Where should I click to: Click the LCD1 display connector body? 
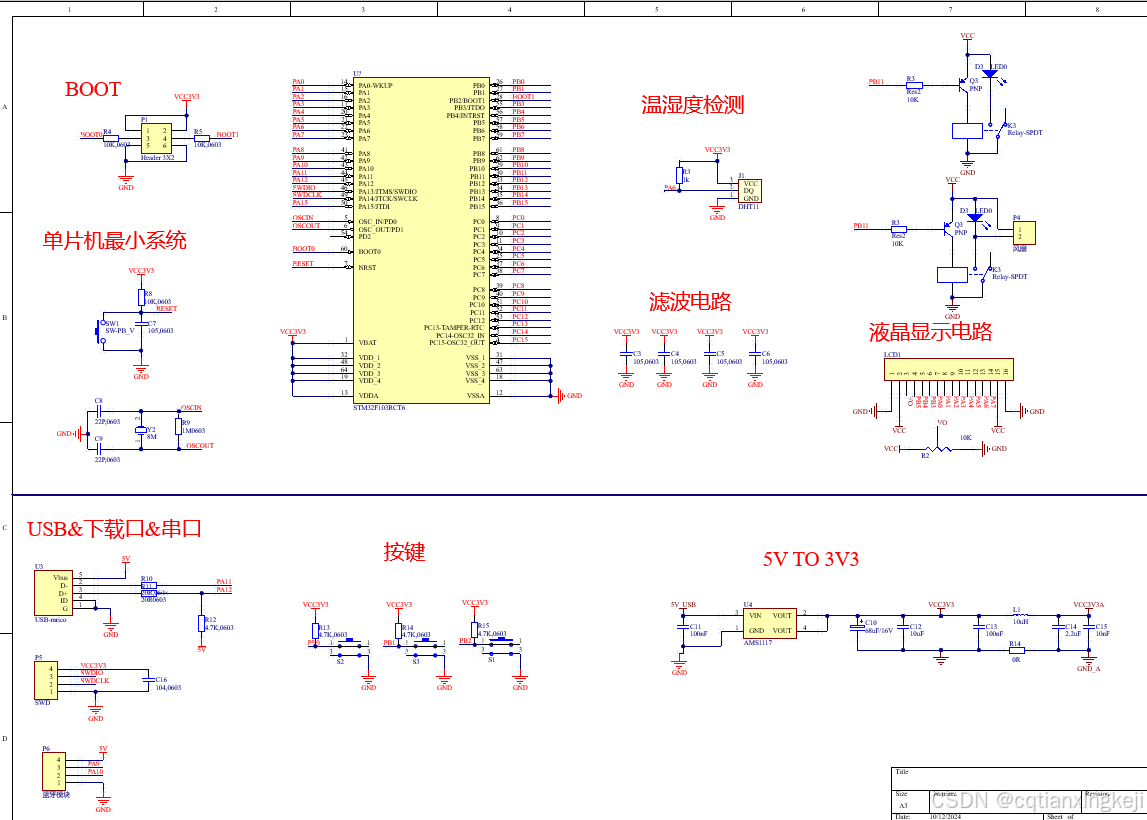(949, 369)
